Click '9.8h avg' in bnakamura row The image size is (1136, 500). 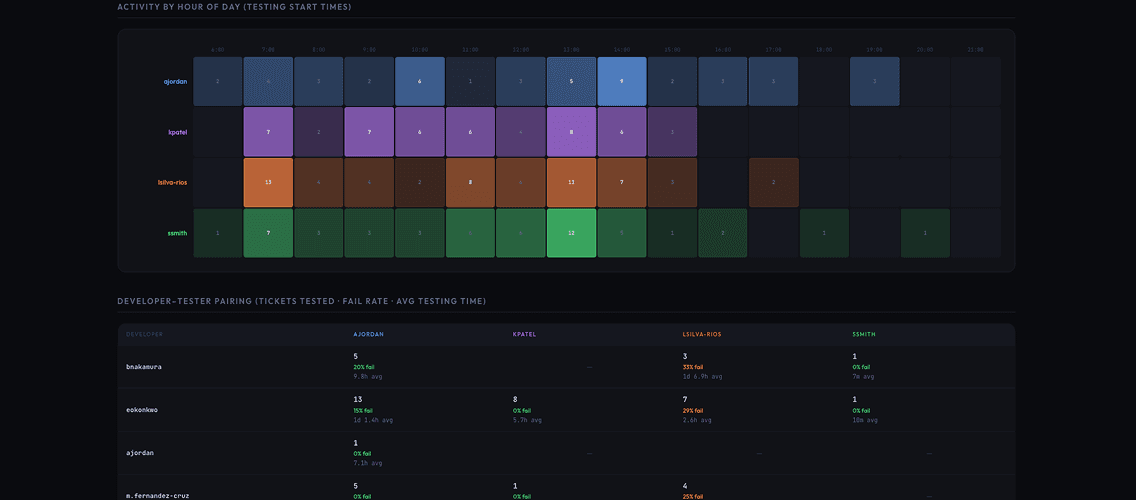click(x=367, y=377)
